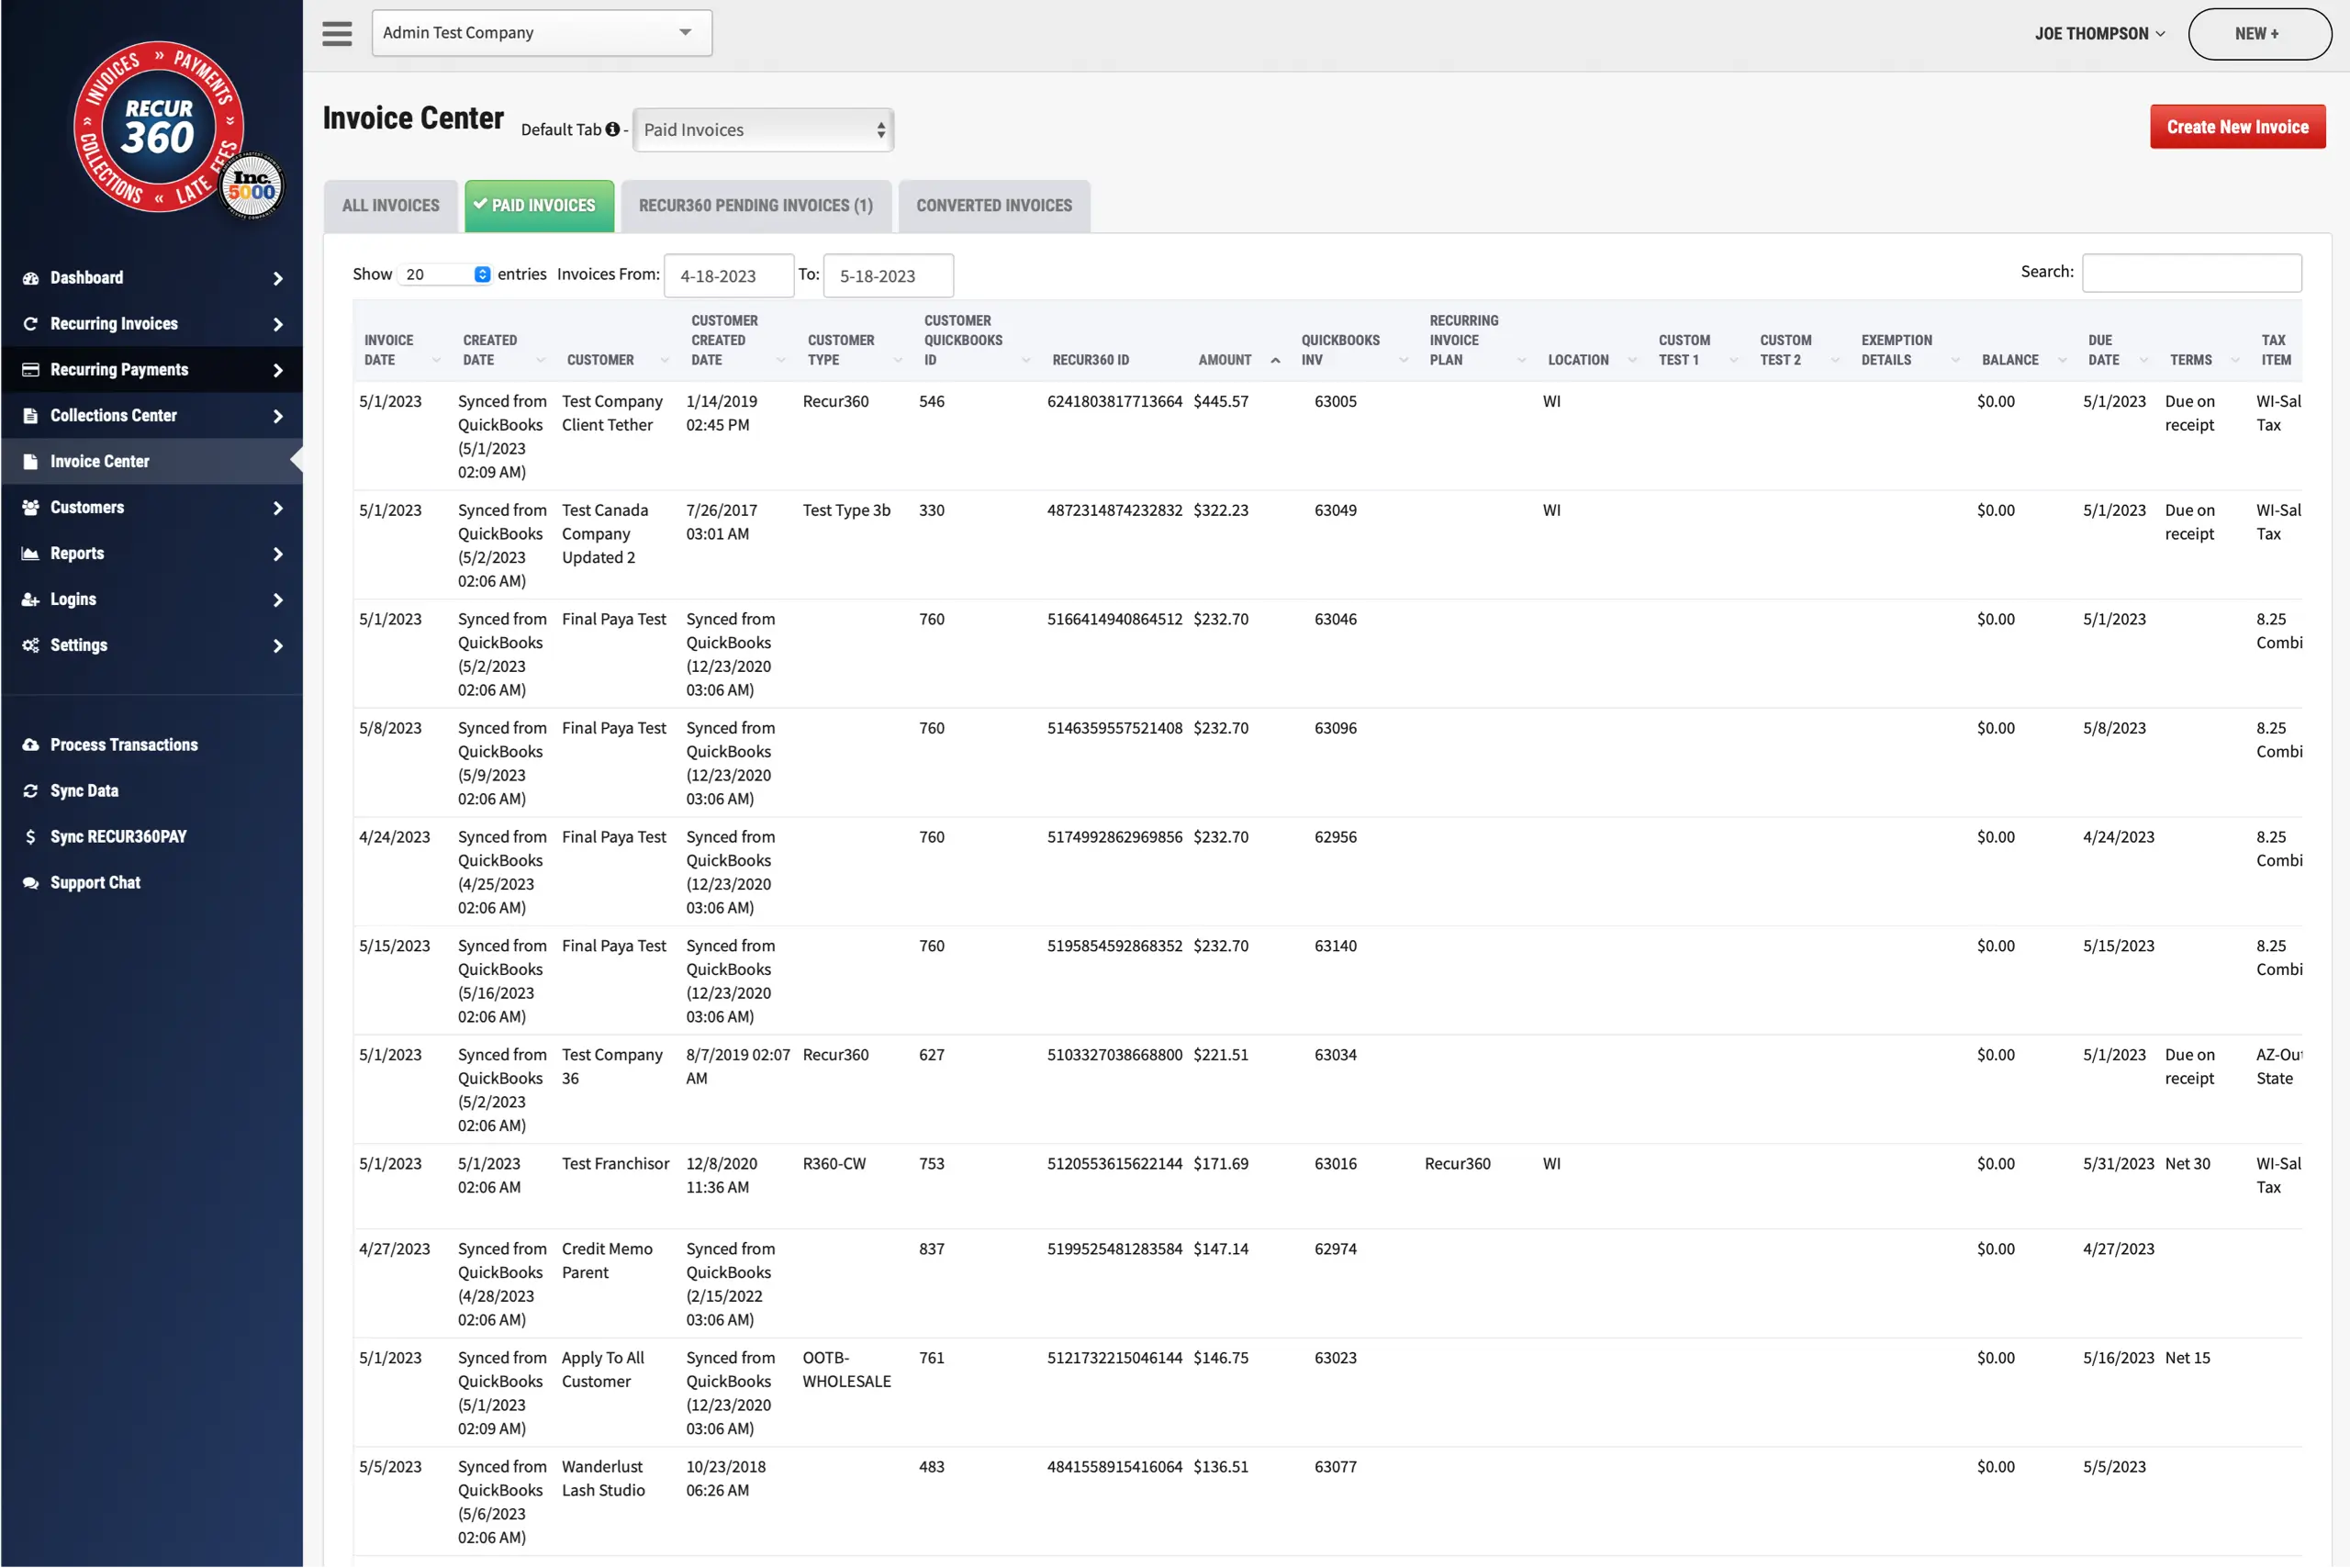
Task: Expand the Dashboard submenu chevron
Action: tap(278, 279)
